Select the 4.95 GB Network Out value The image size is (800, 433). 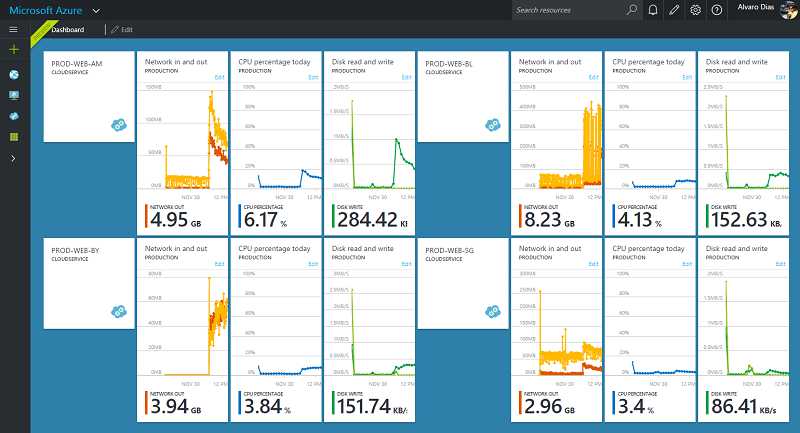(176, 220)
